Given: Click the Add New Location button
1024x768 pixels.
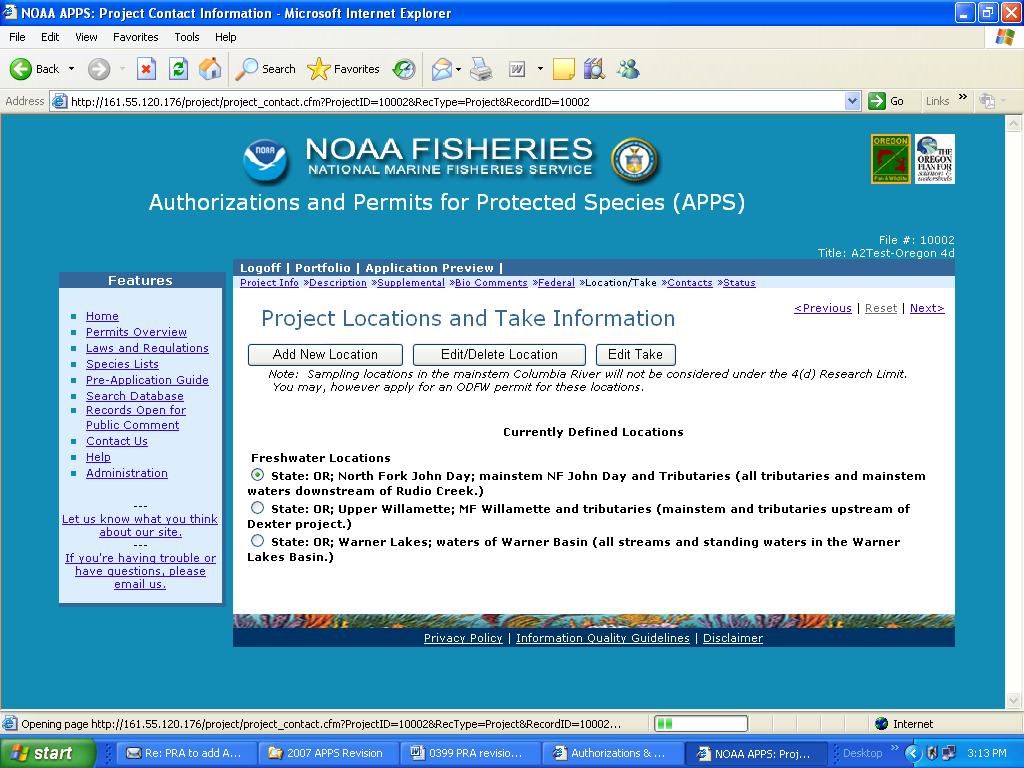Looking at the screenshot, I should 325,355.
